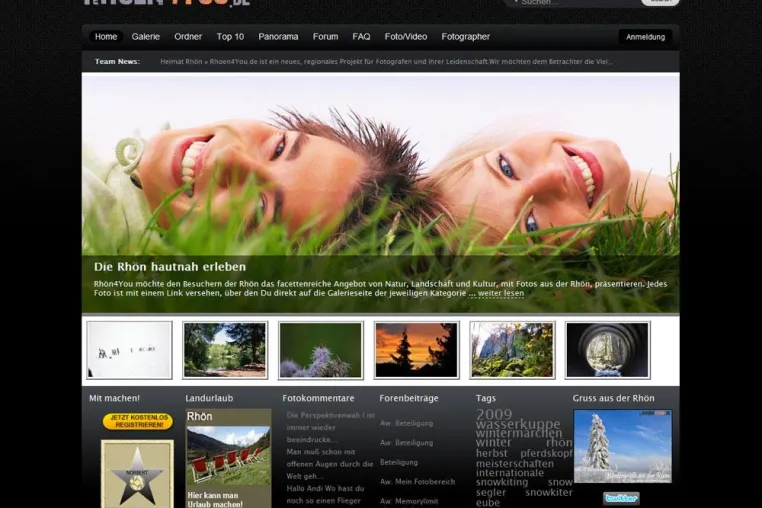Open the Forum section
This screenshot has height=508, width=762.
[x=325, y=36]
